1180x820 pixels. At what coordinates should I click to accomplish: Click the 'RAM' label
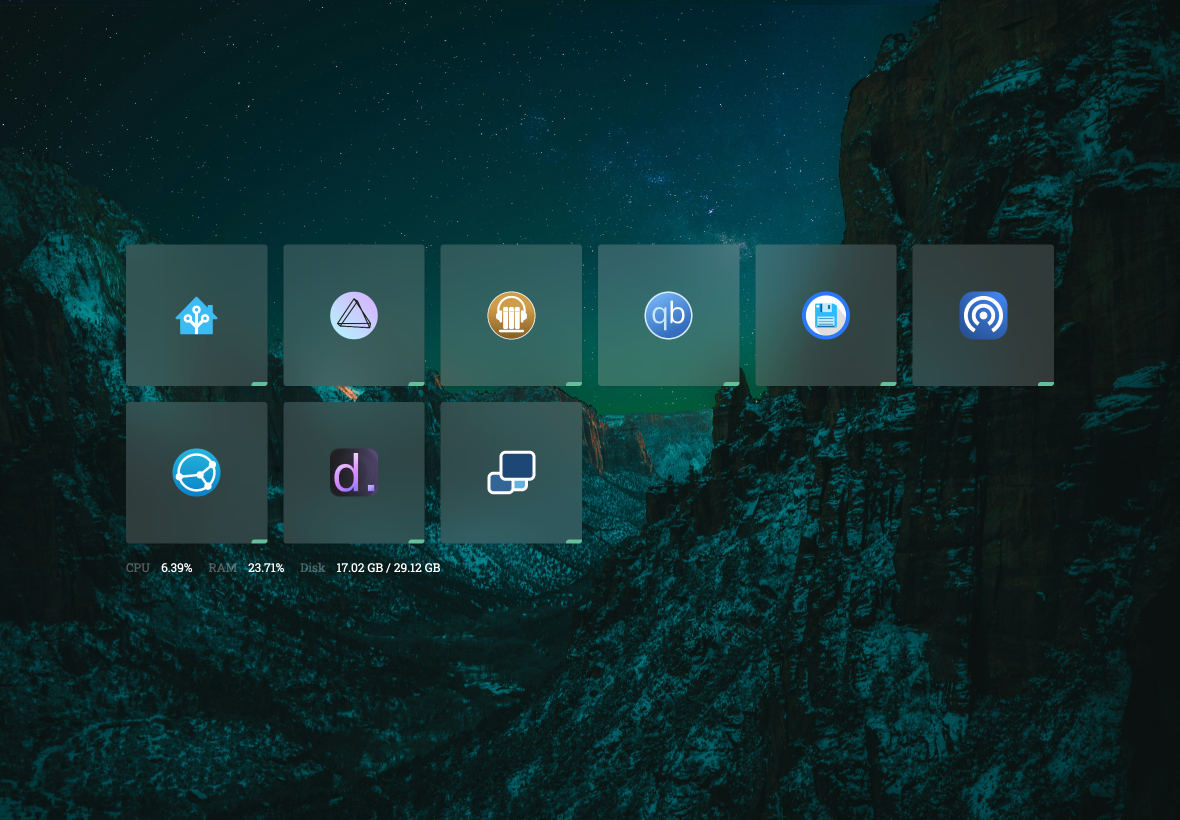[222, 568]
